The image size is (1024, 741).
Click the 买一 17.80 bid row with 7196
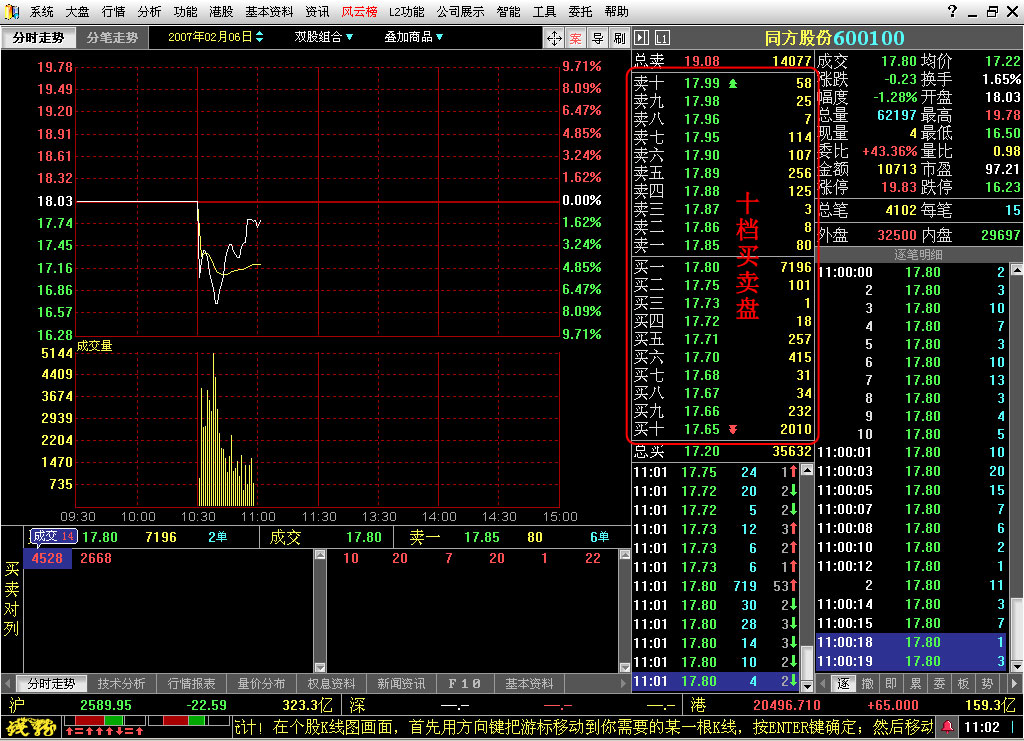tap(722, 267)
